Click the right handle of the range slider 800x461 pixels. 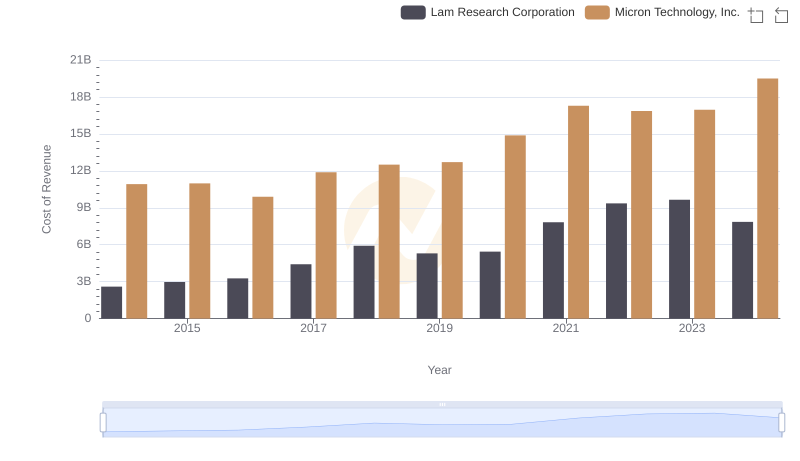[x=782, y=423]
